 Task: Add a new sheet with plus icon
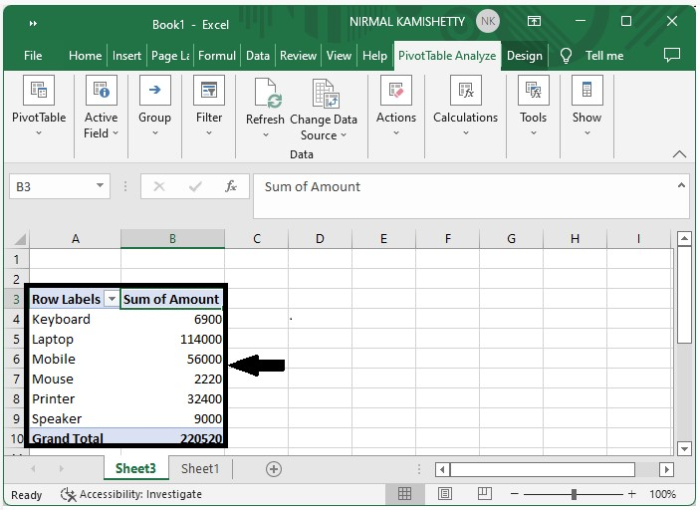[x=273, y=469]
